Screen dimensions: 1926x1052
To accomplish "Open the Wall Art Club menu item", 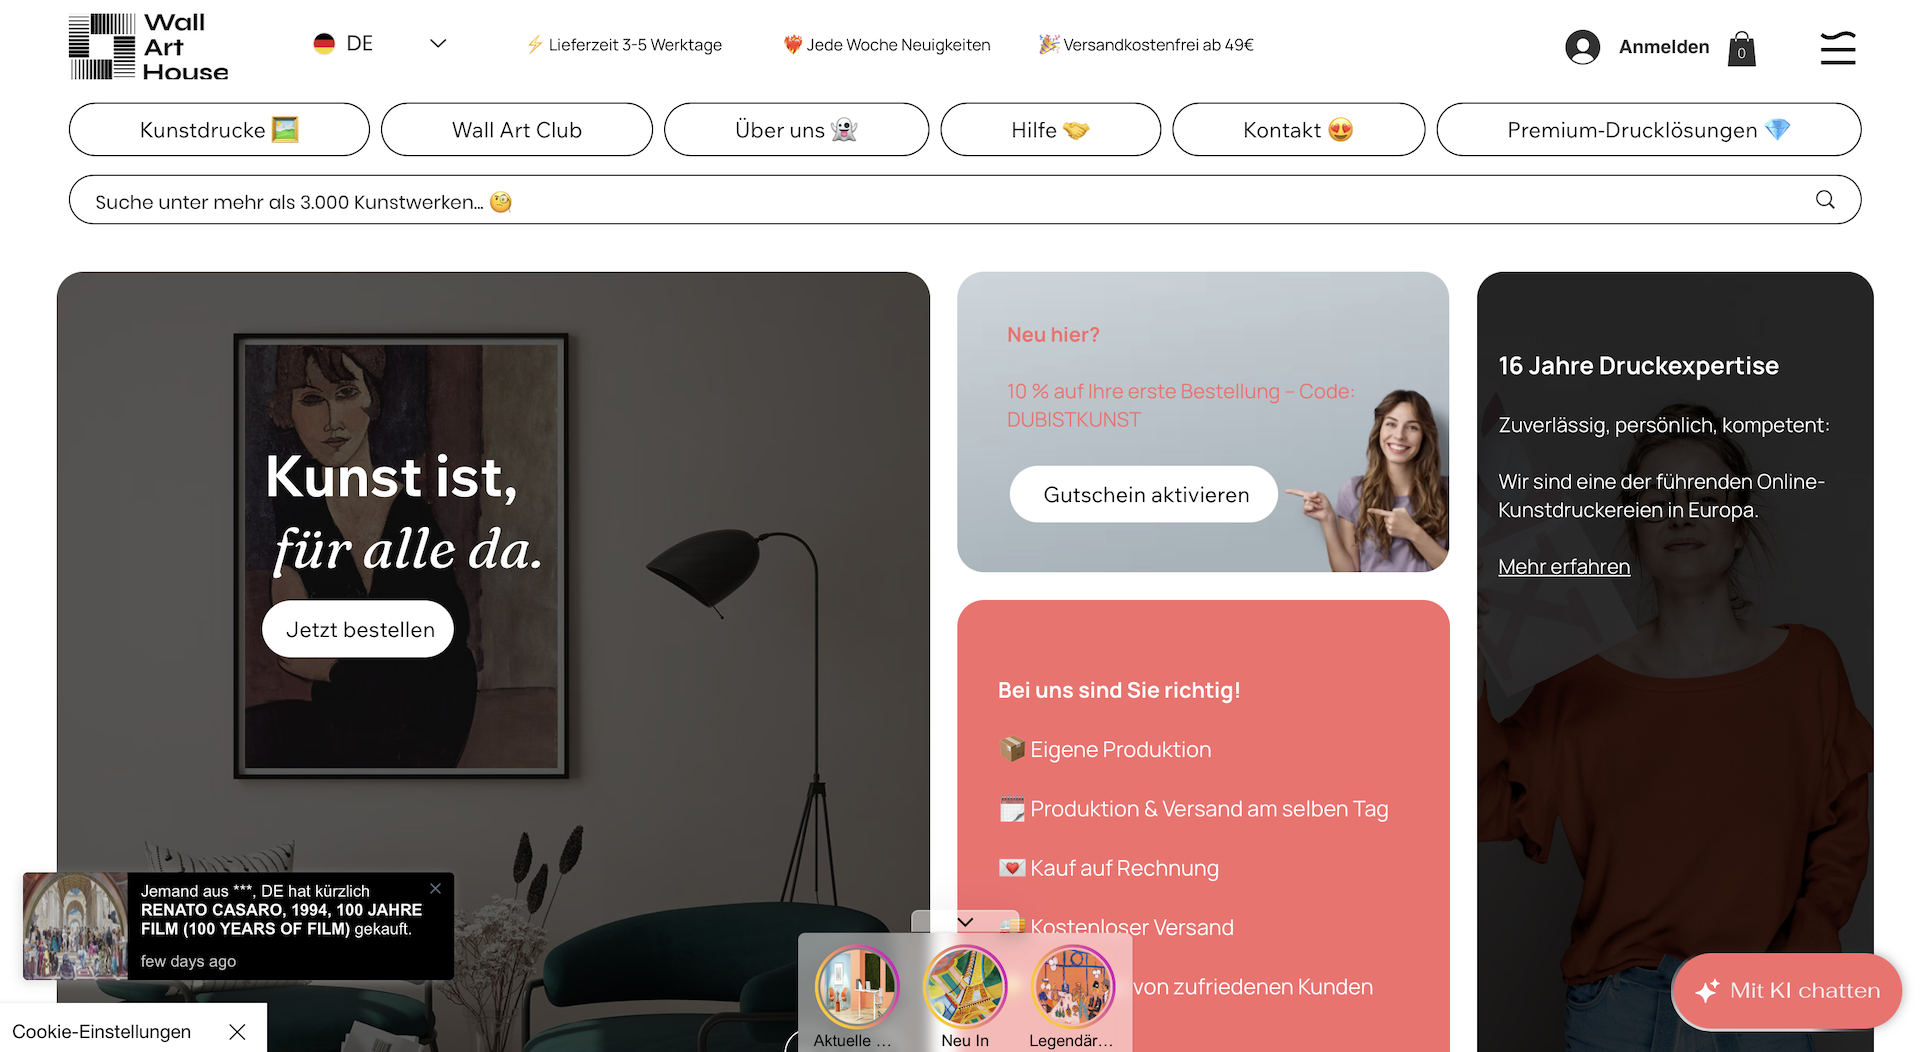I will (x=517, y=130).
